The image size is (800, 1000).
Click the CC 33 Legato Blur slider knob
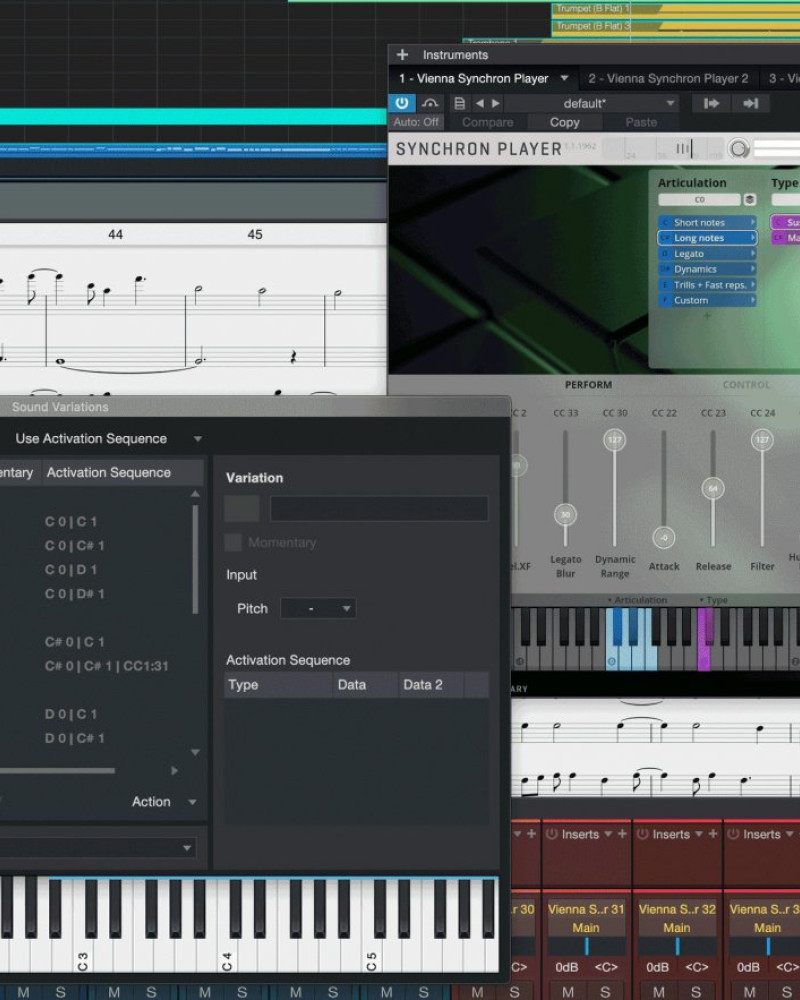coord(565,515)
